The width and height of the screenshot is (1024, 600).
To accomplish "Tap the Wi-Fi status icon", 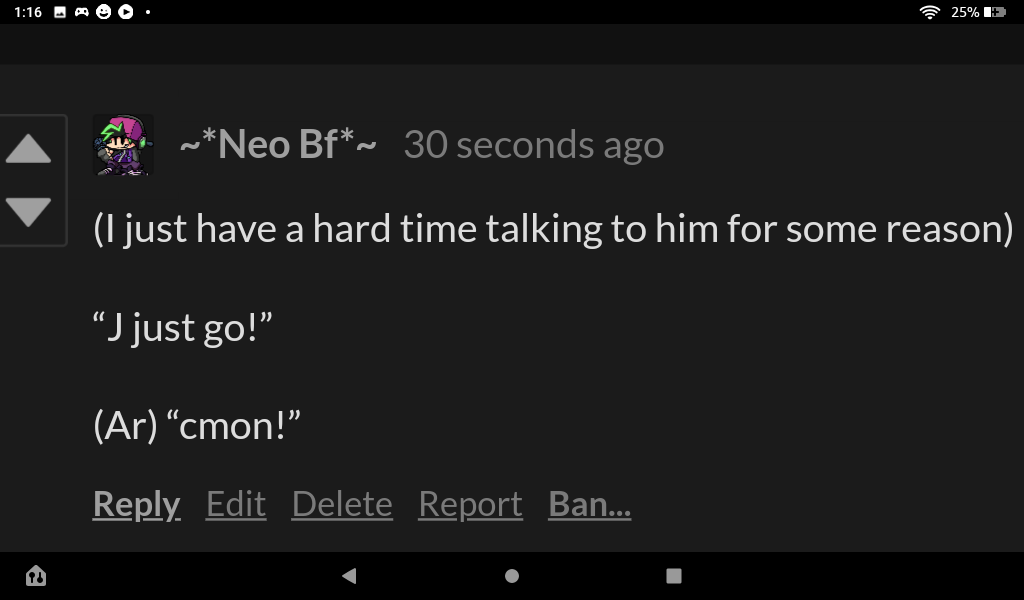I will point(930,12).
